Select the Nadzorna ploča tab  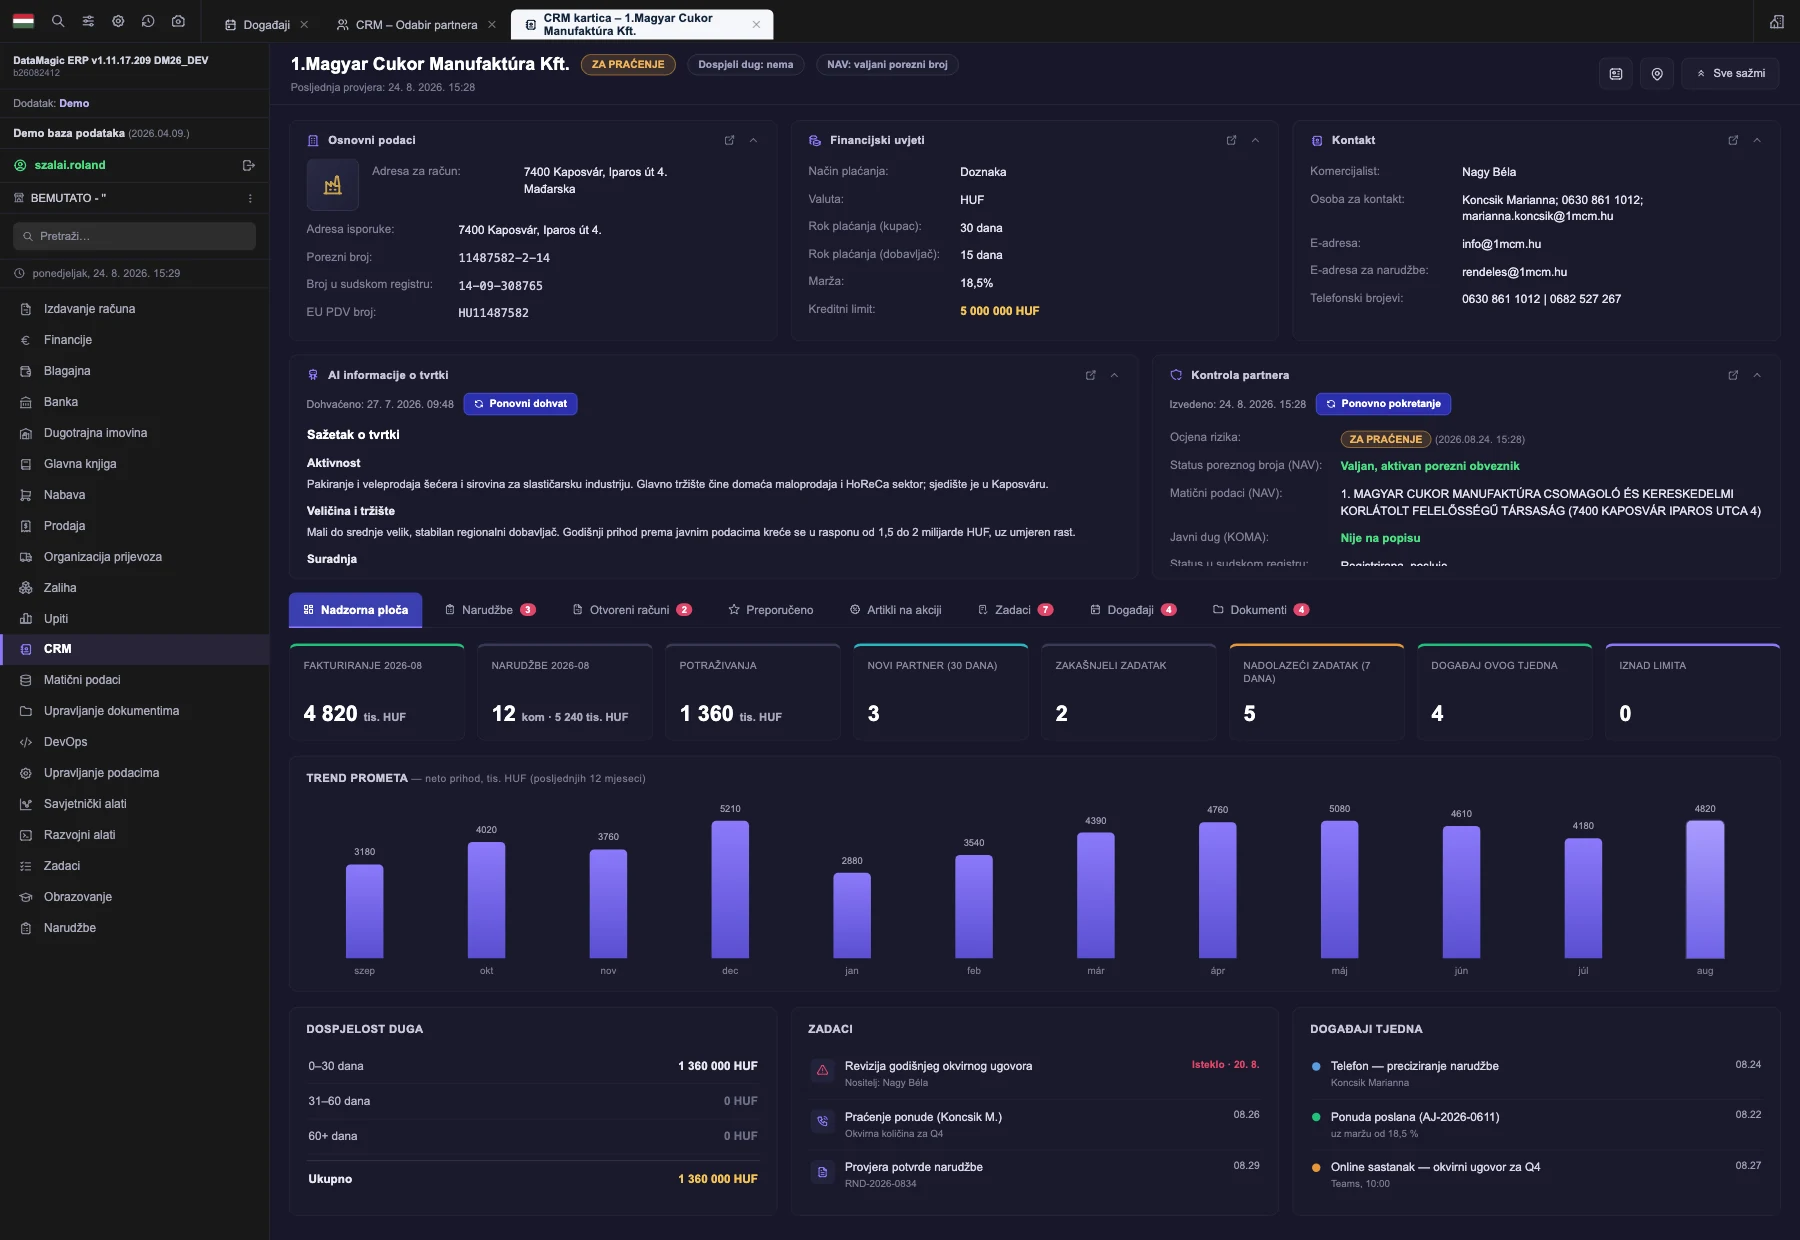tap(355, 610)
